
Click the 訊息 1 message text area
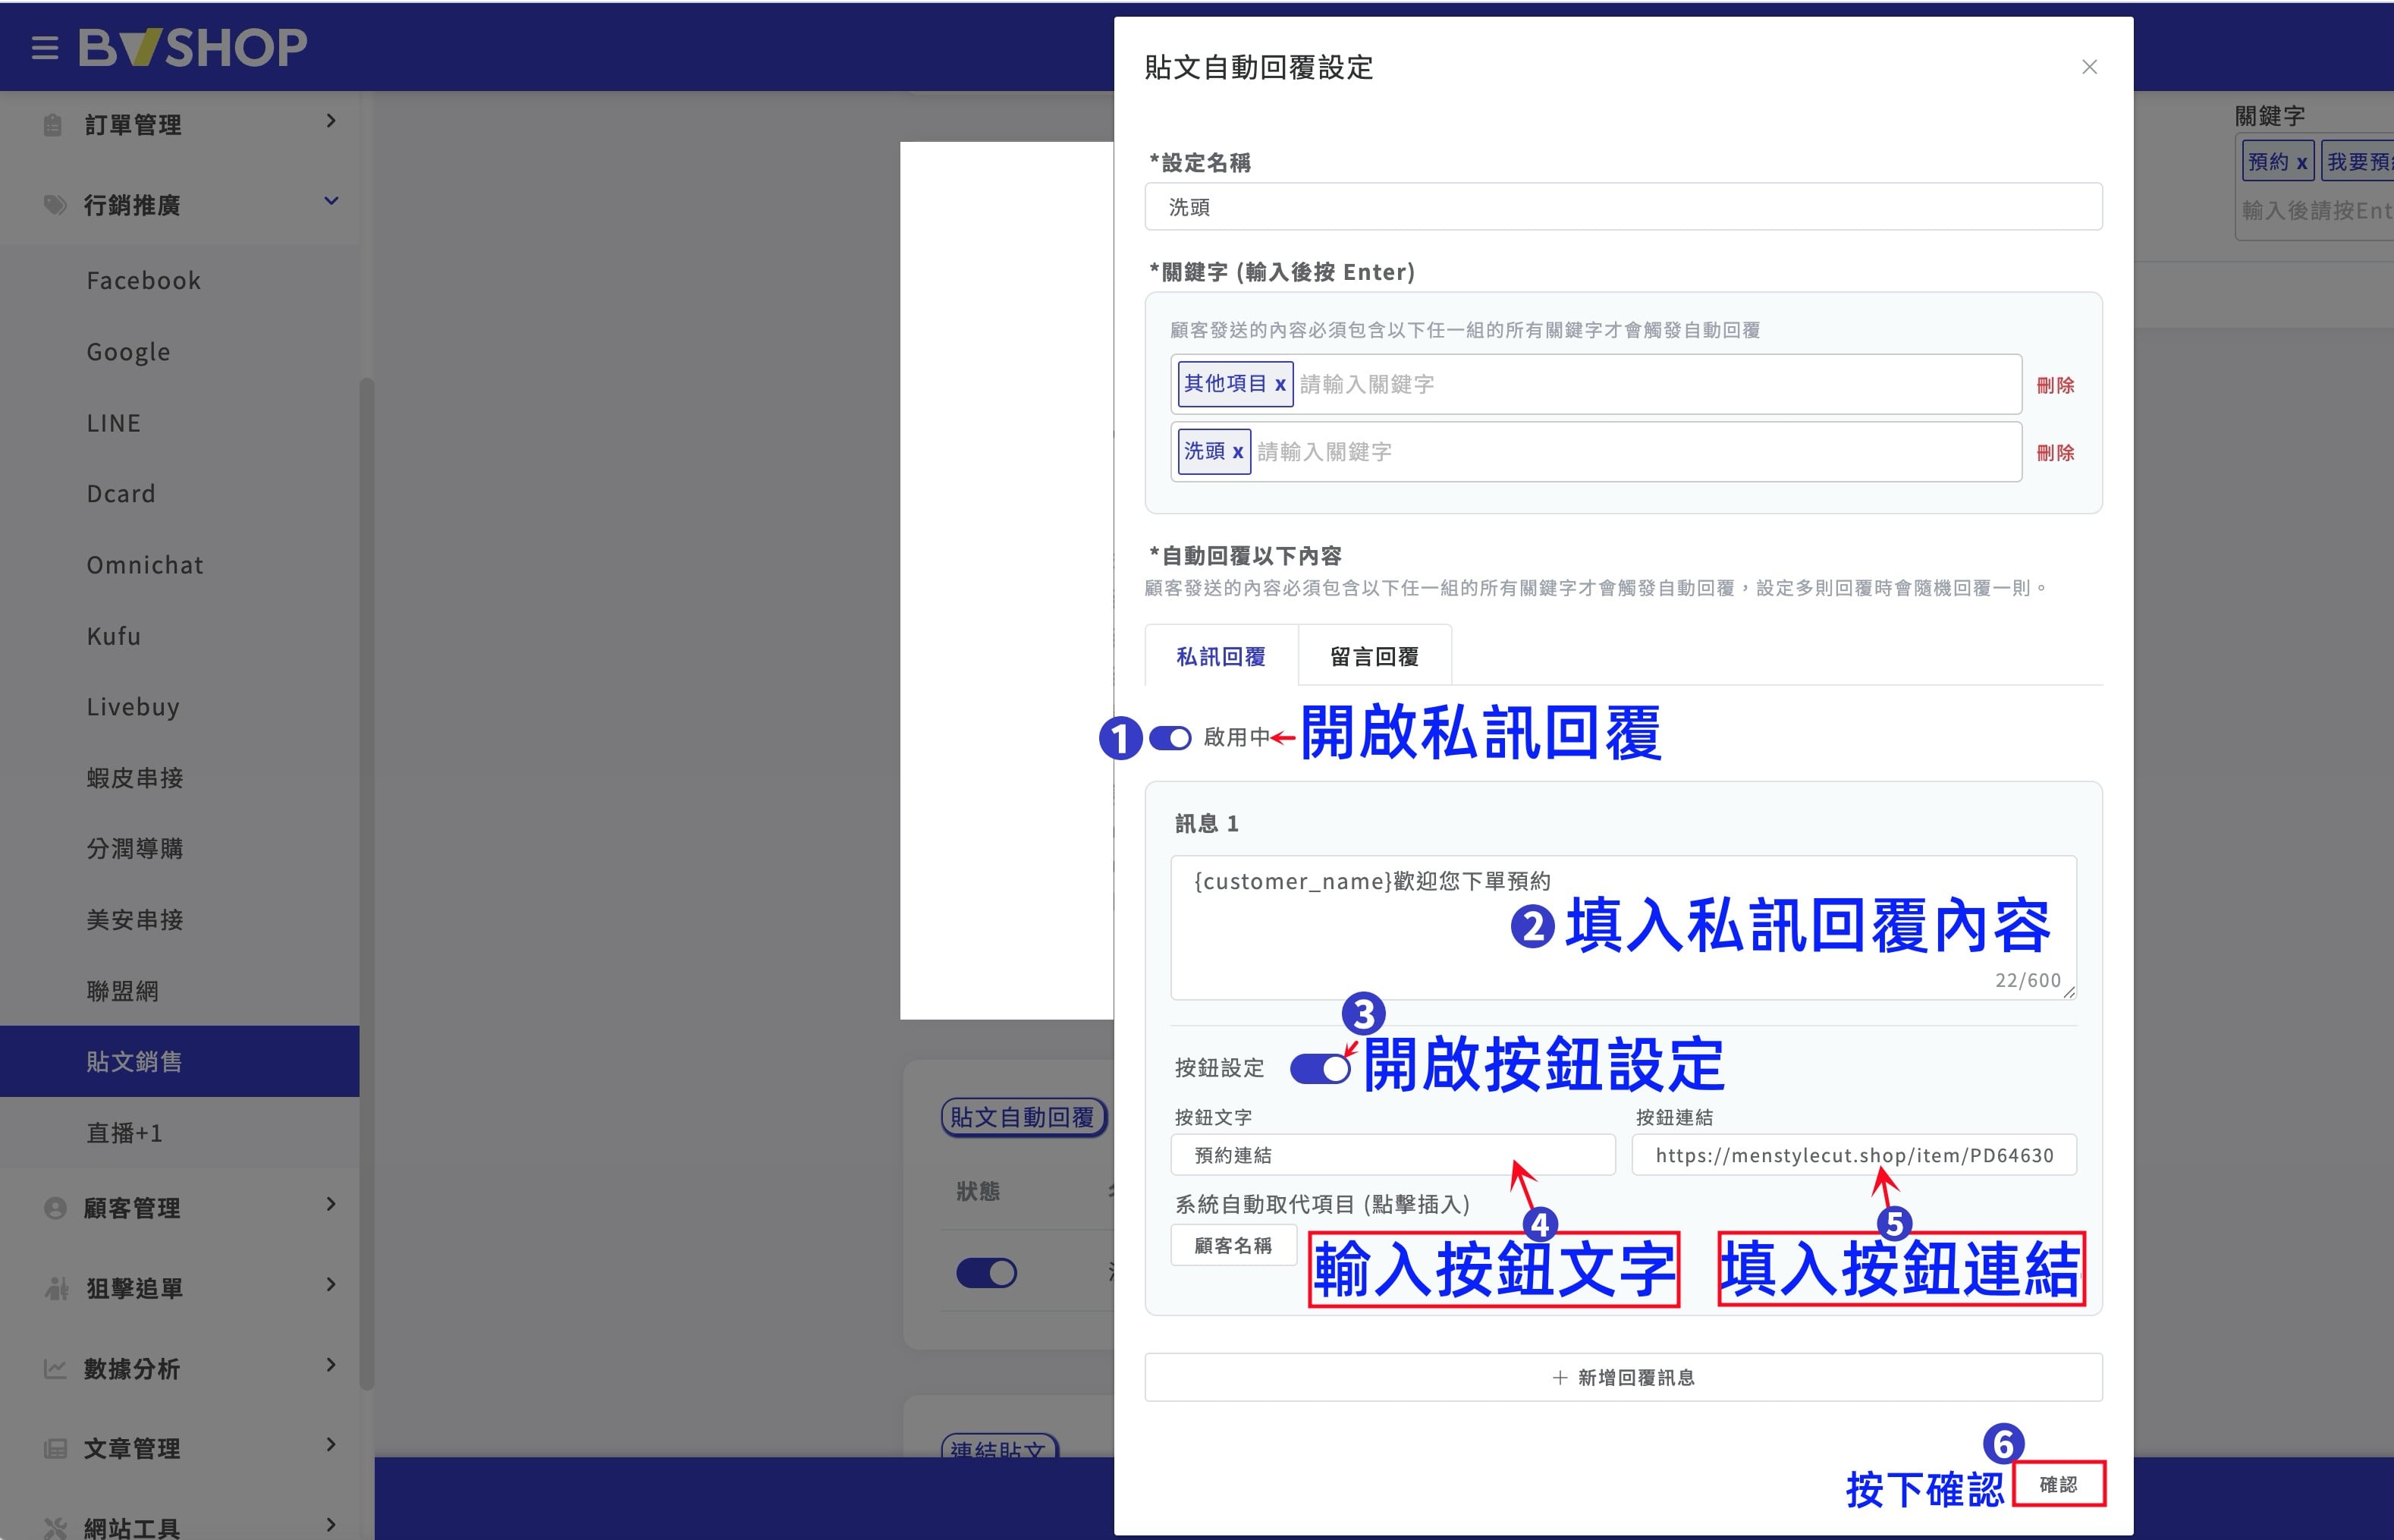tap(1623, 927)
